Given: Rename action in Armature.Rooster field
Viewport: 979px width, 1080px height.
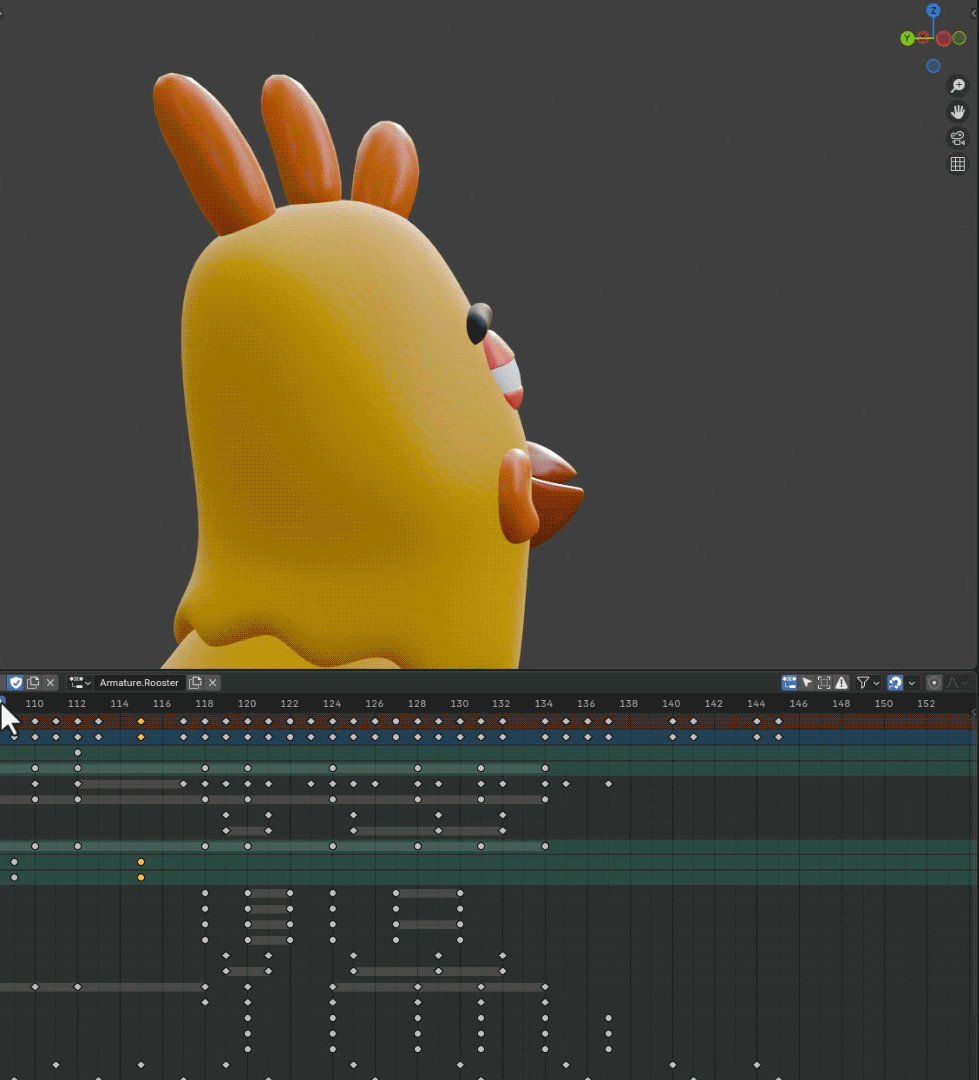Looking at the screenshot, I should point(139,683).
